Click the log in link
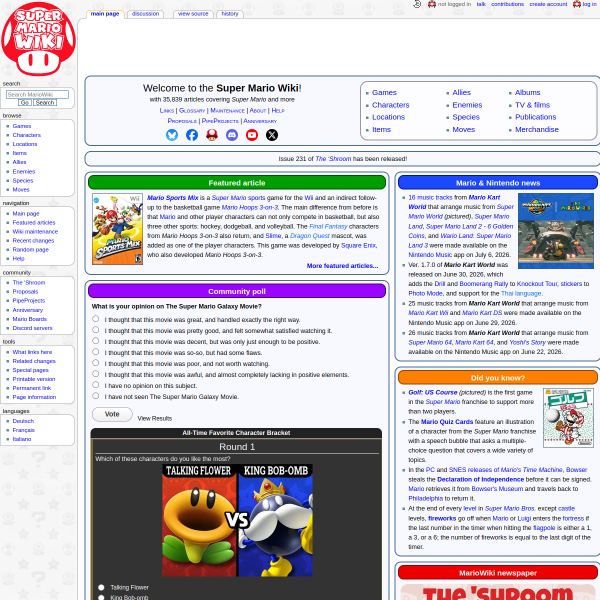The image size is (600, 600). (589, 4)
